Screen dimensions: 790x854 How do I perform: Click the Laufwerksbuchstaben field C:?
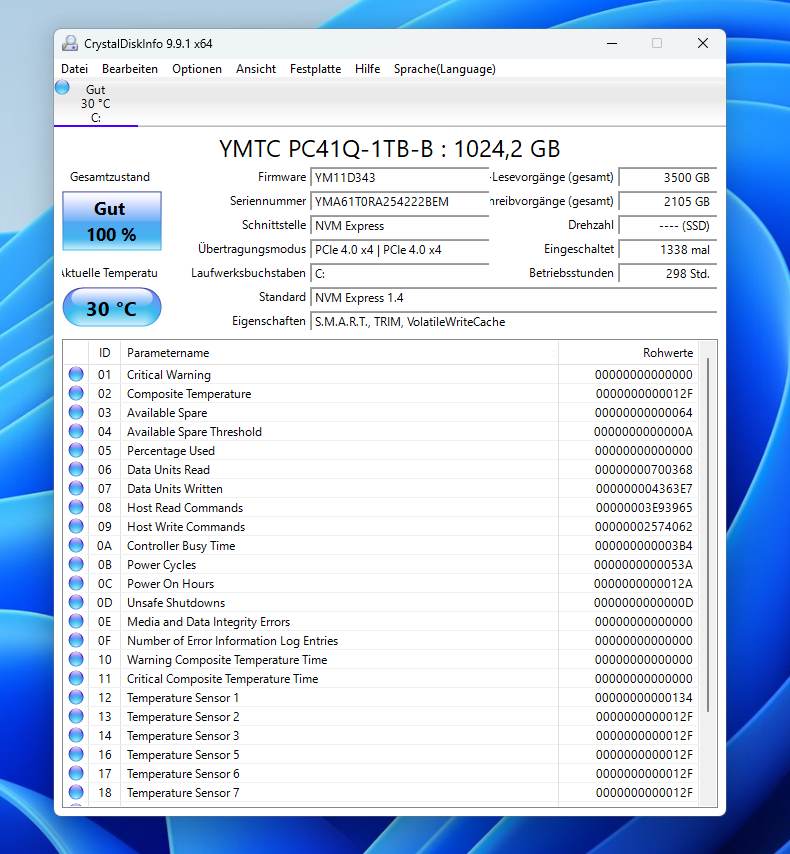399,273
